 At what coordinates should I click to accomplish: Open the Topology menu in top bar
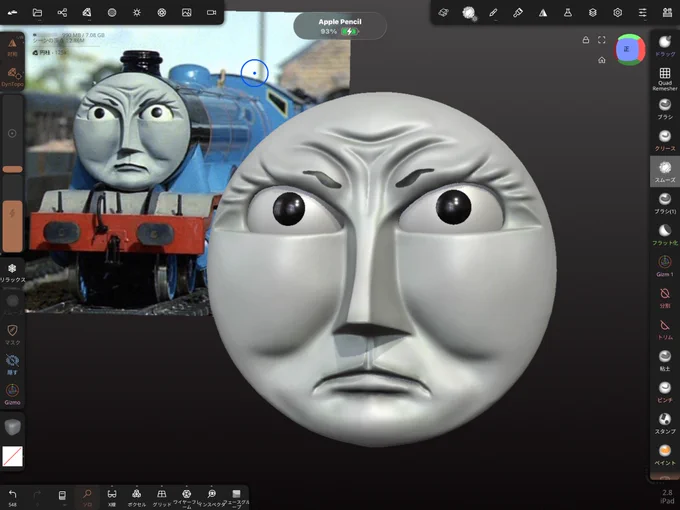(x=87, y=13)
